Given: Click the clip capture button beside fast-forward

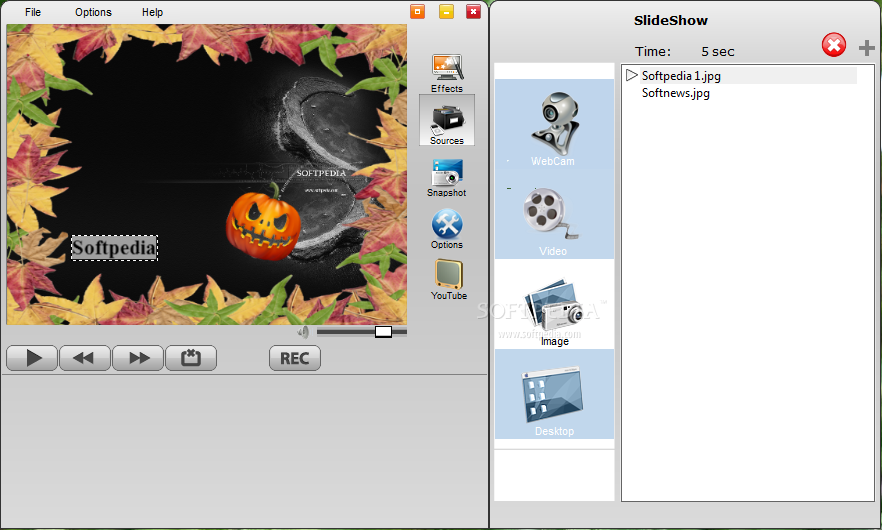Looking at the screenshot, I should pyautogui.click(x=191, y=358).
